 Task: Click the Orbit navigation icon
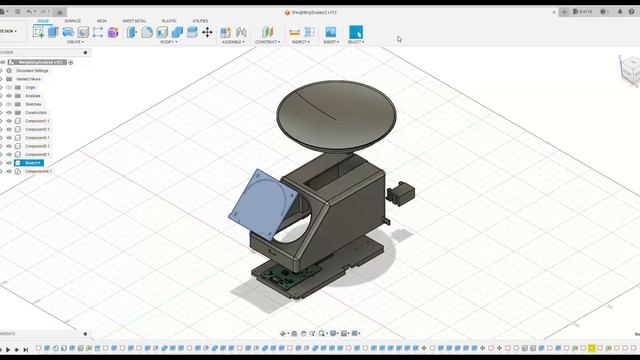pyautogui.click(x=283, y=333)
